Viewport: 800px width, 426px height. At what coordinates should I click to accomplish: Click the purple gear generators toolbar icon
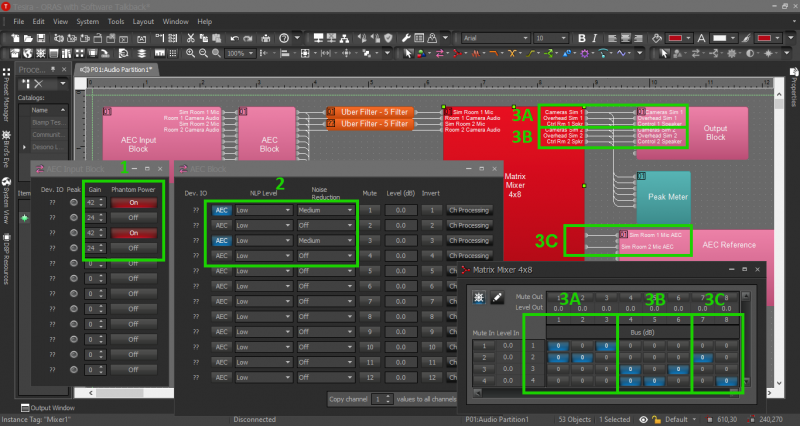tap(585, 53)
